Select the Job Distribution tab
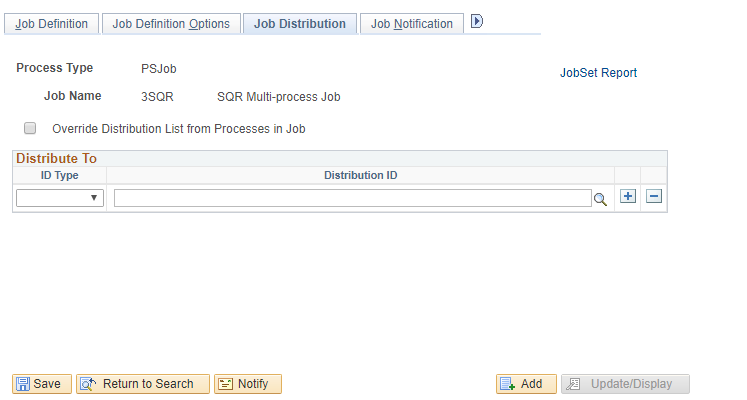Screen dimensions: 747x400 pos(300,24)
